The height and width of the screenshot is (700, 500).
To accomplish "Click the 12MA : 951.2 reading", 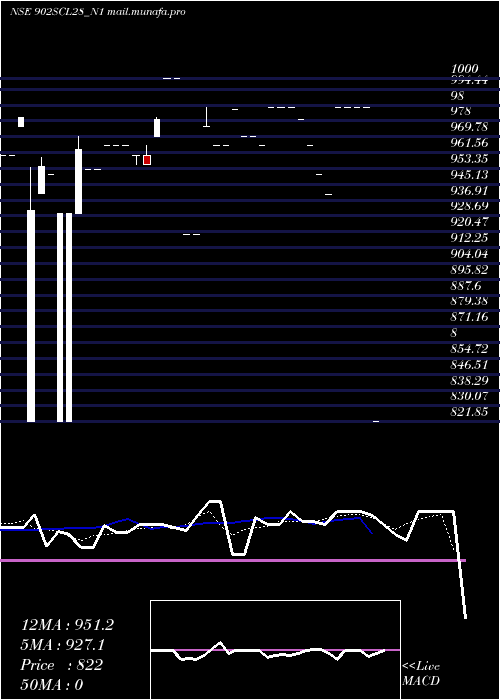I will [67, 625].
